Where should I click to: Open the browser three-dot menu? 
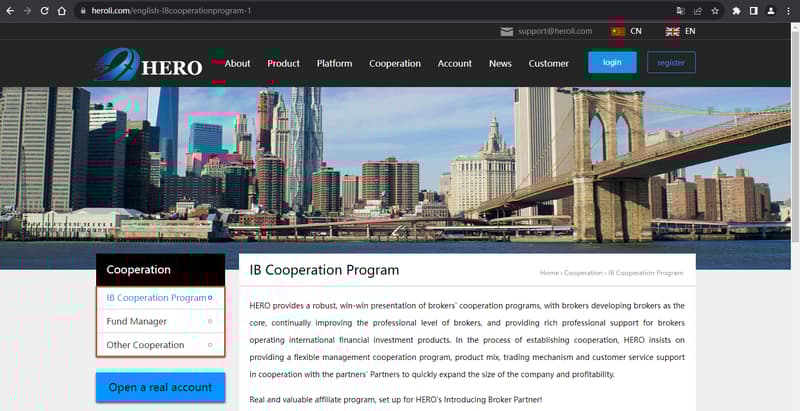[x=788, y=11]
